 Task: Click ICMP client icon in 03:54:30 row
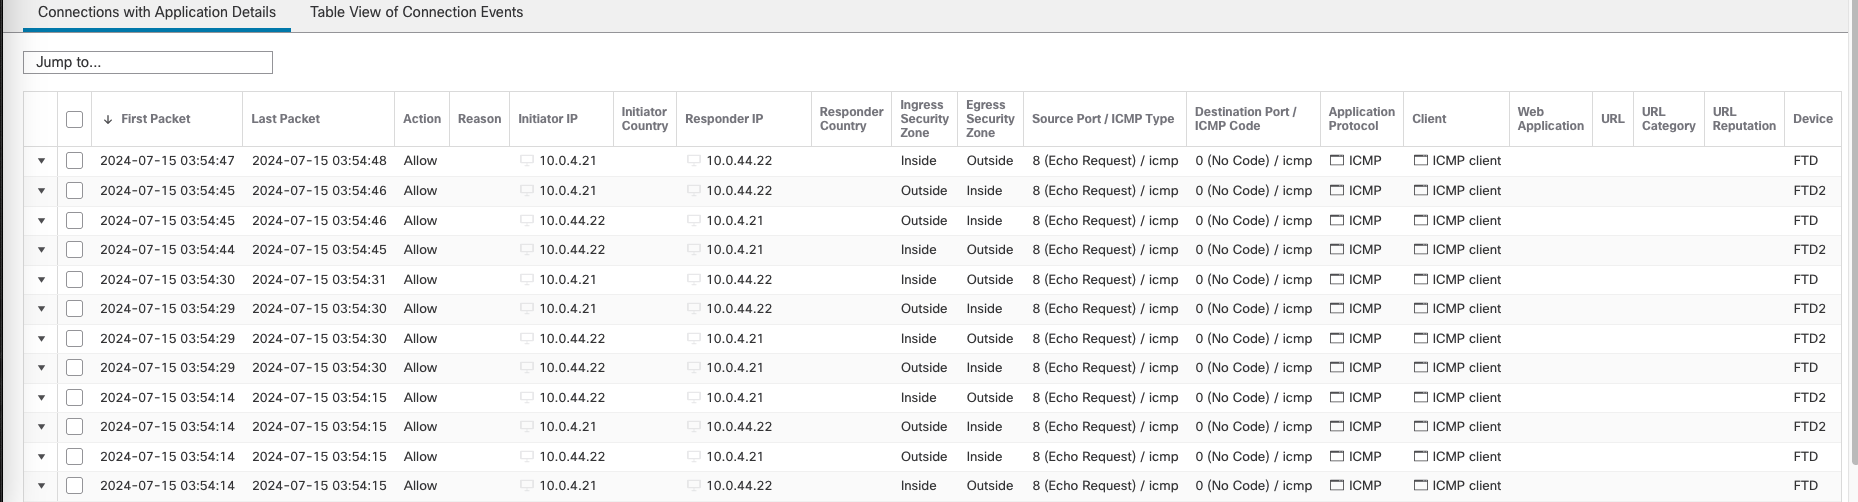[x=1420, y=279]
